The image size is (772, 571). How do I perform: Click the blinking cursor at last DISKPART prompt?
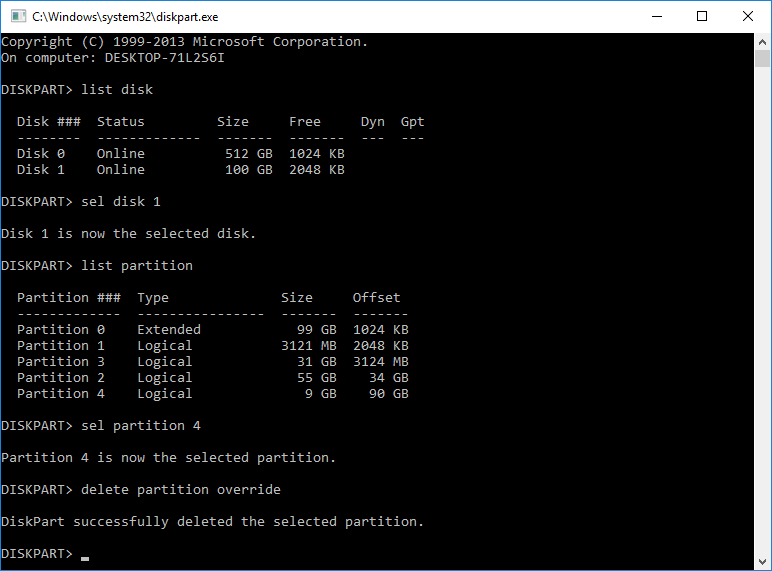[85, 559]
